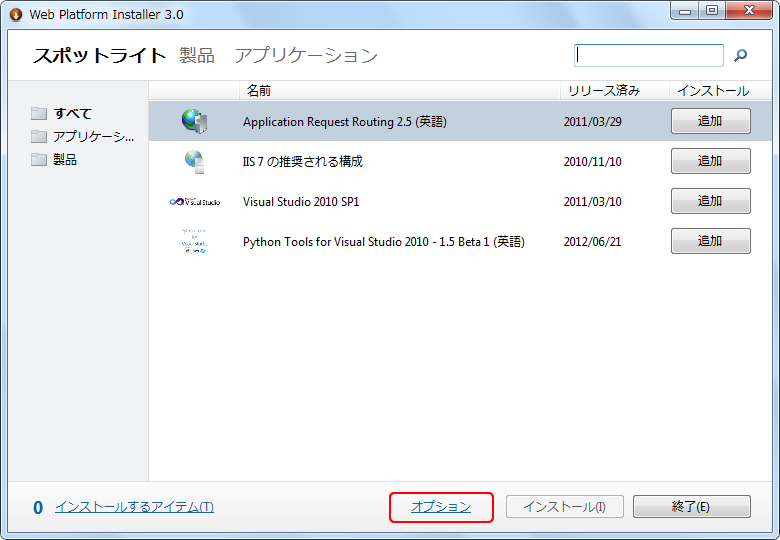Click the Application Request Routing globe icon
The image size is (780, 540).
194,121
